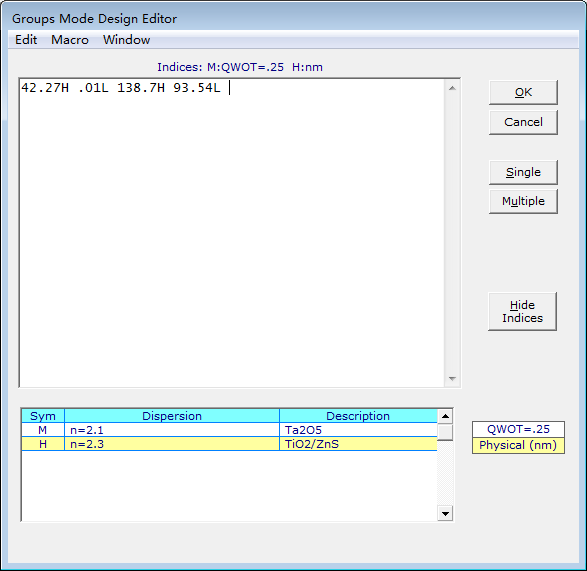Click up arrow of indices table scrollbar

tap(445, 416)
